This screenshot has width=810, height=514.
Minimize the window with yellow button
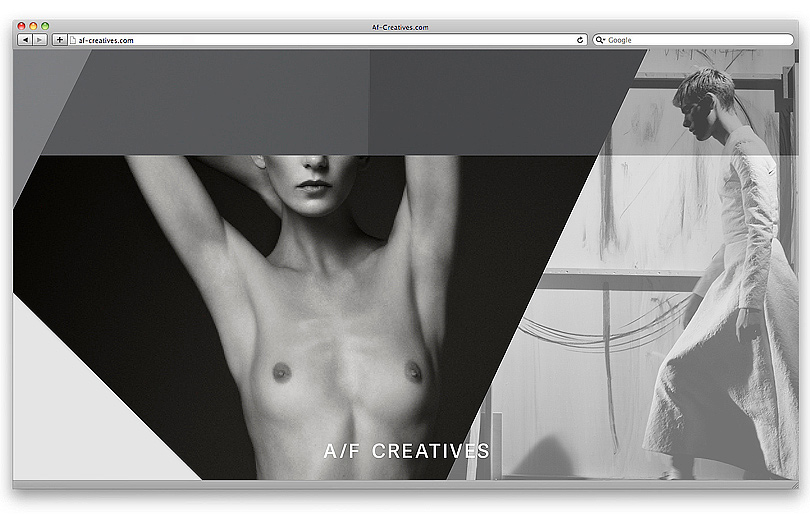click(x=33, y=26)
